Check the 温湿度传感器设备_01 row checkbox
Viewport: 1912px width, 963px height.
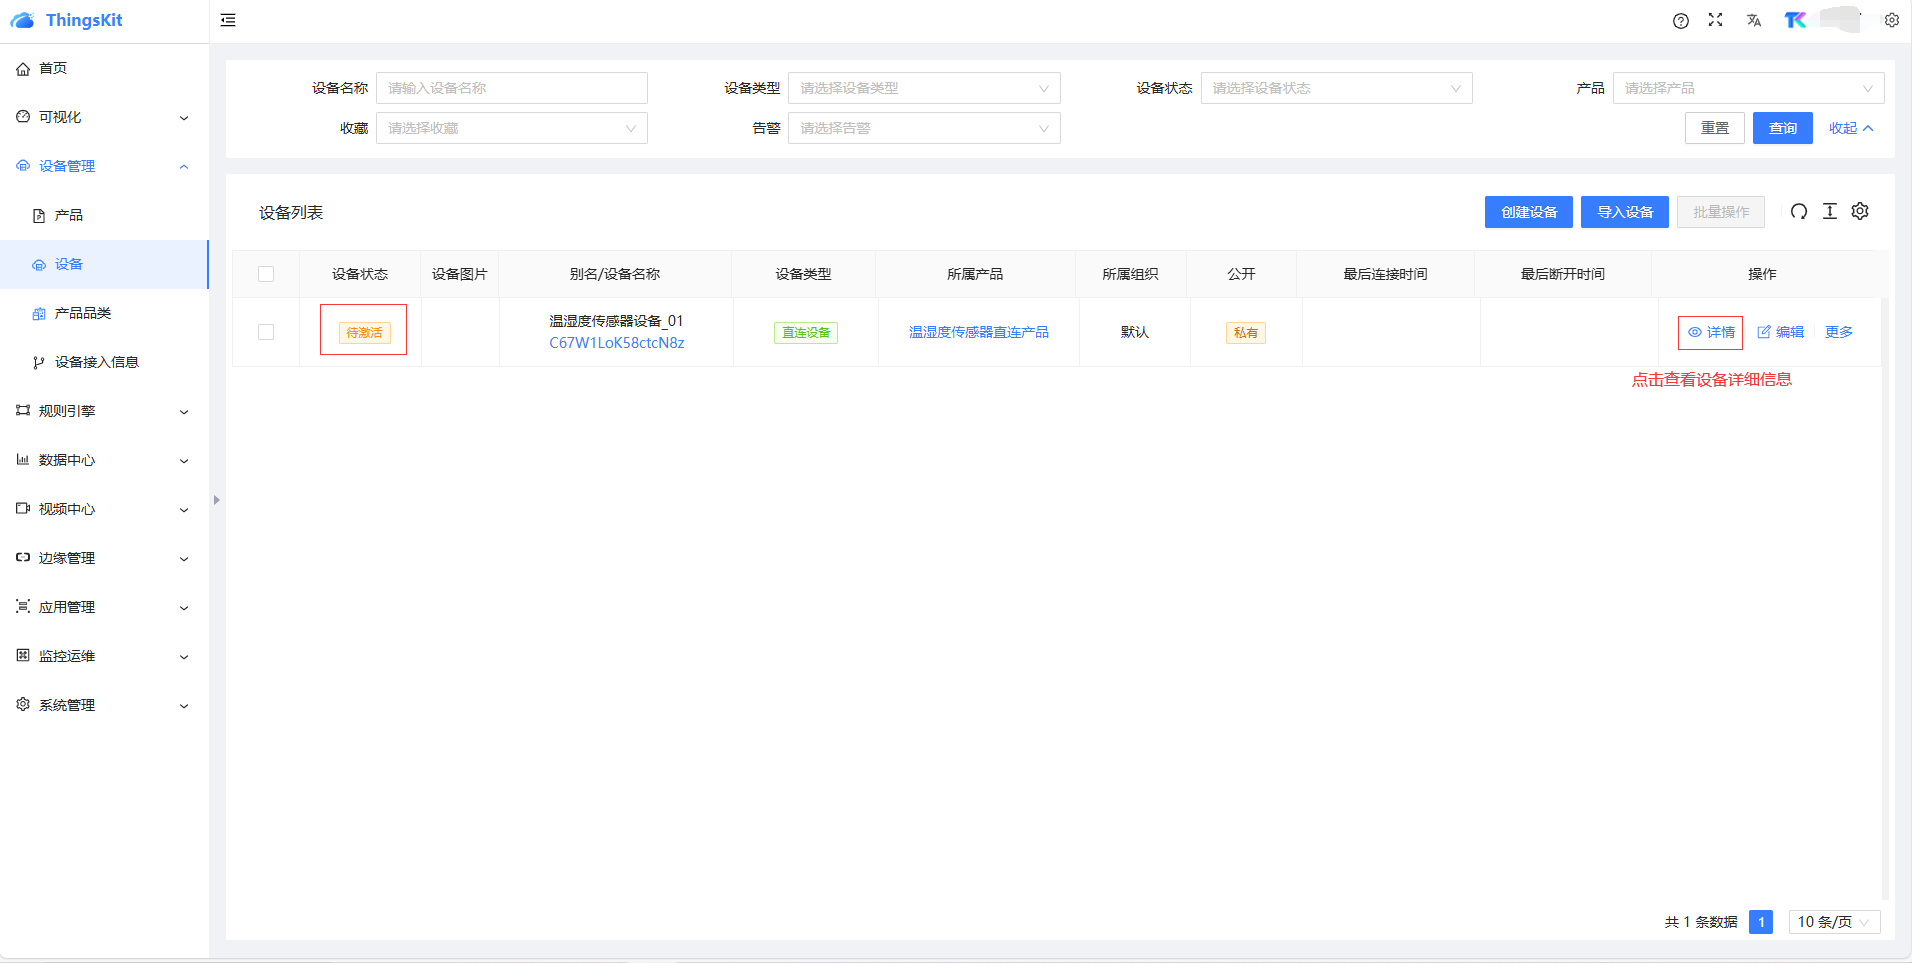click(x=266, y=332)
